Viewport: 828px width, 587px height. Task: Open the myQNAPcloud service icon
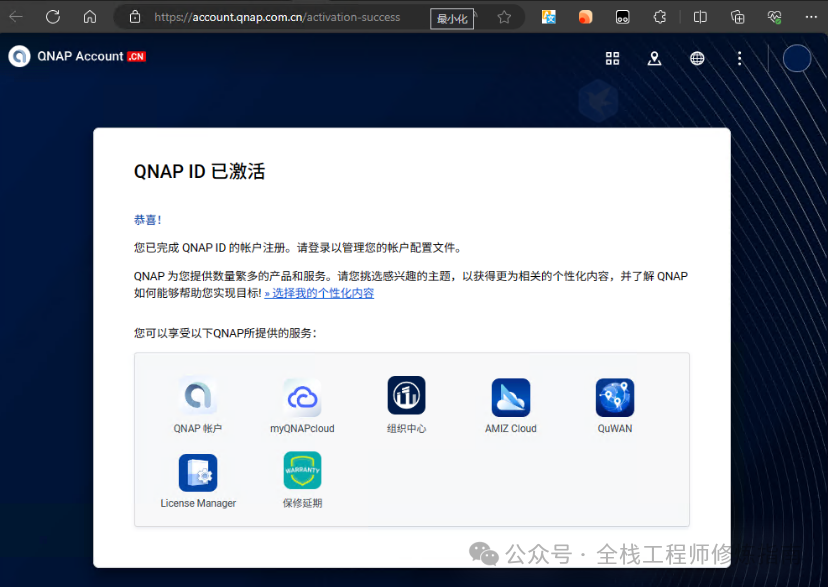click(x=302, y=397)
